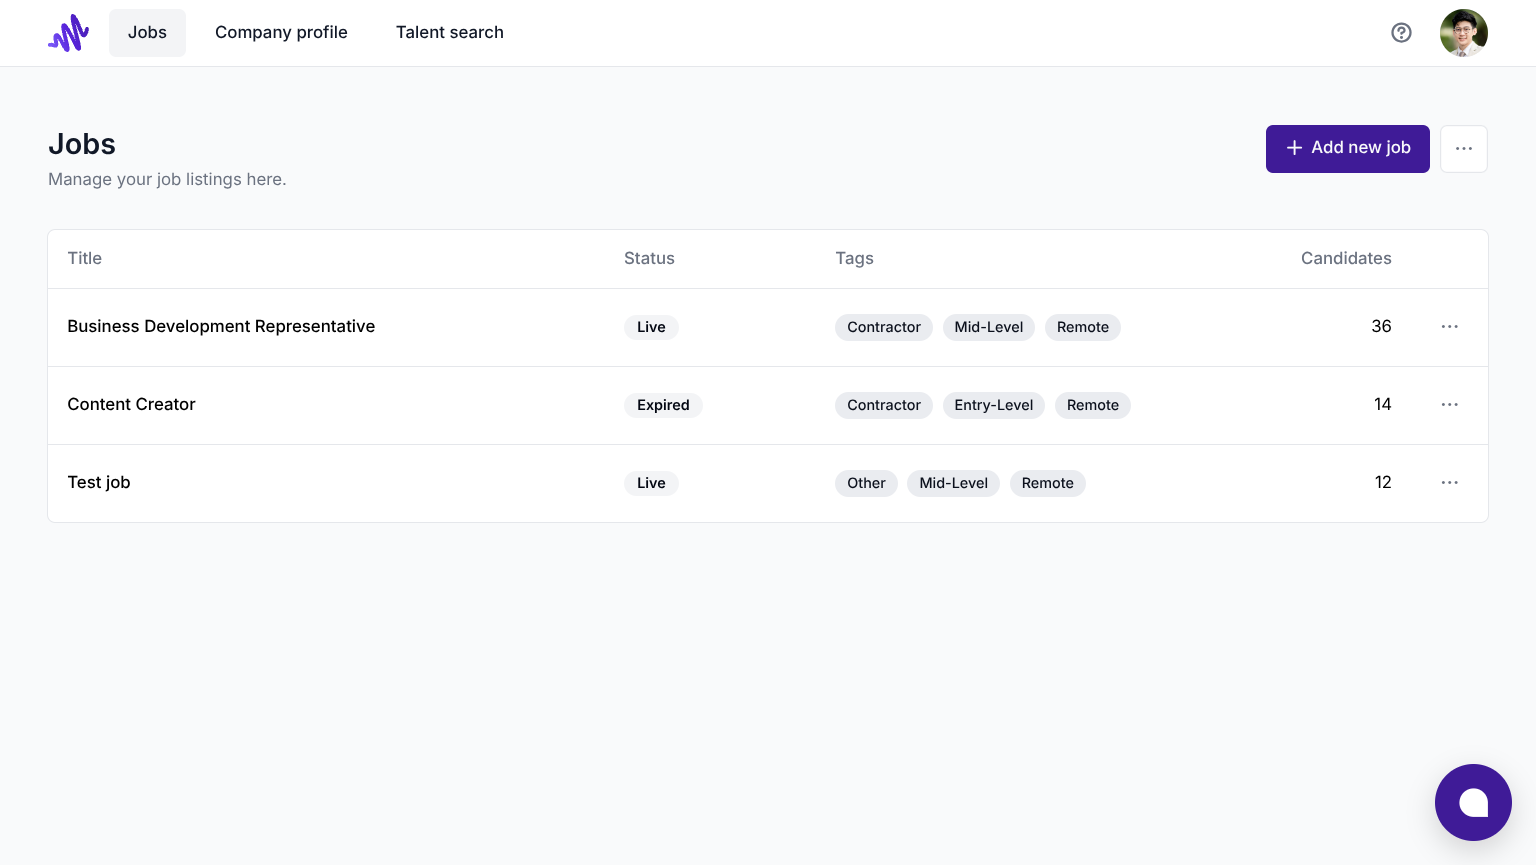
Task: Open Business Development Representative job
Action: pyautogui.click(x=221, y=327)
